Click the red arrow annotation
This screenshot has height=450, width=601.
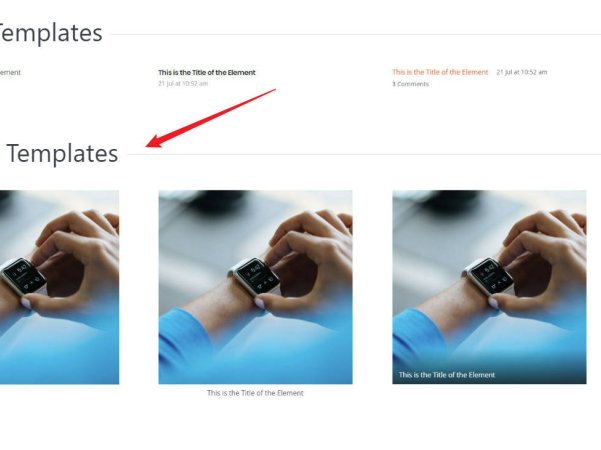coord(211,118)
